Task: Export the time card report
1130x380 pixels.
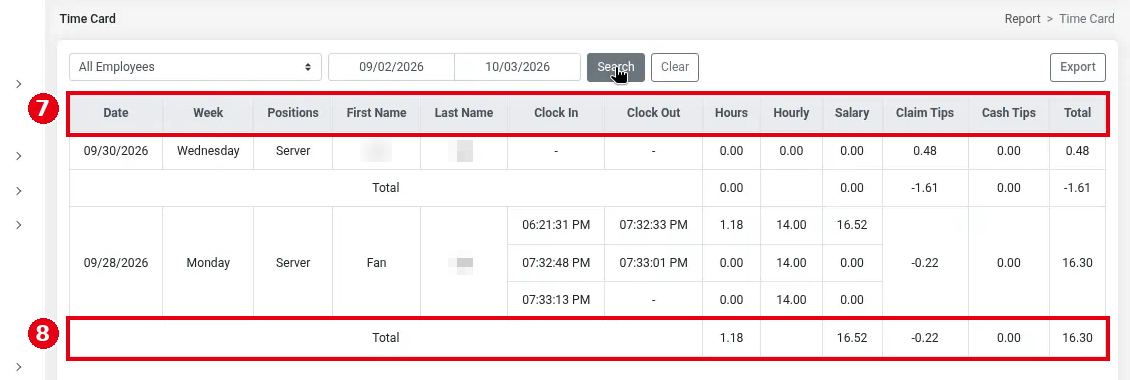Action: click(x=1077, y=67)
